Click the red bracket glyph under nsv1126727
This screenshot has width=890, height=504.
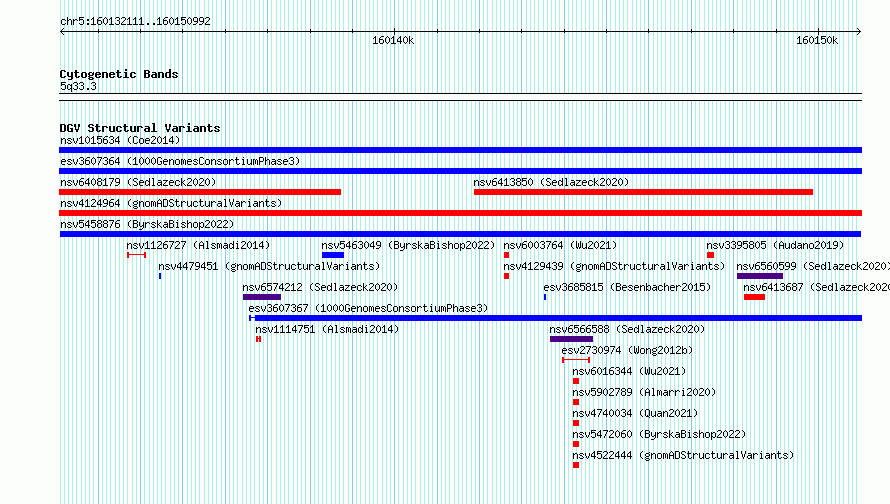[137, 255]
